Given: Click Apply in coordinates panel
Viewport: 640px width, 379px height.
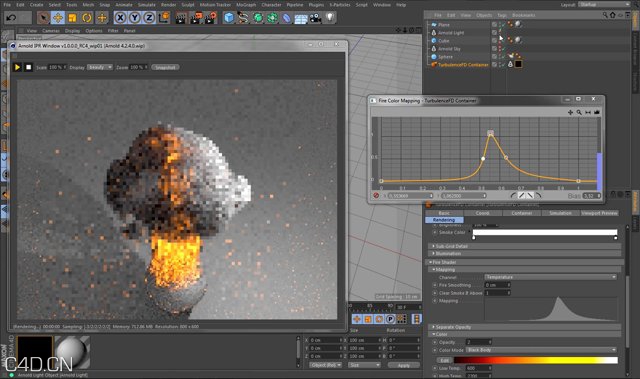Looking at the screenshot, I should [404, 365].
